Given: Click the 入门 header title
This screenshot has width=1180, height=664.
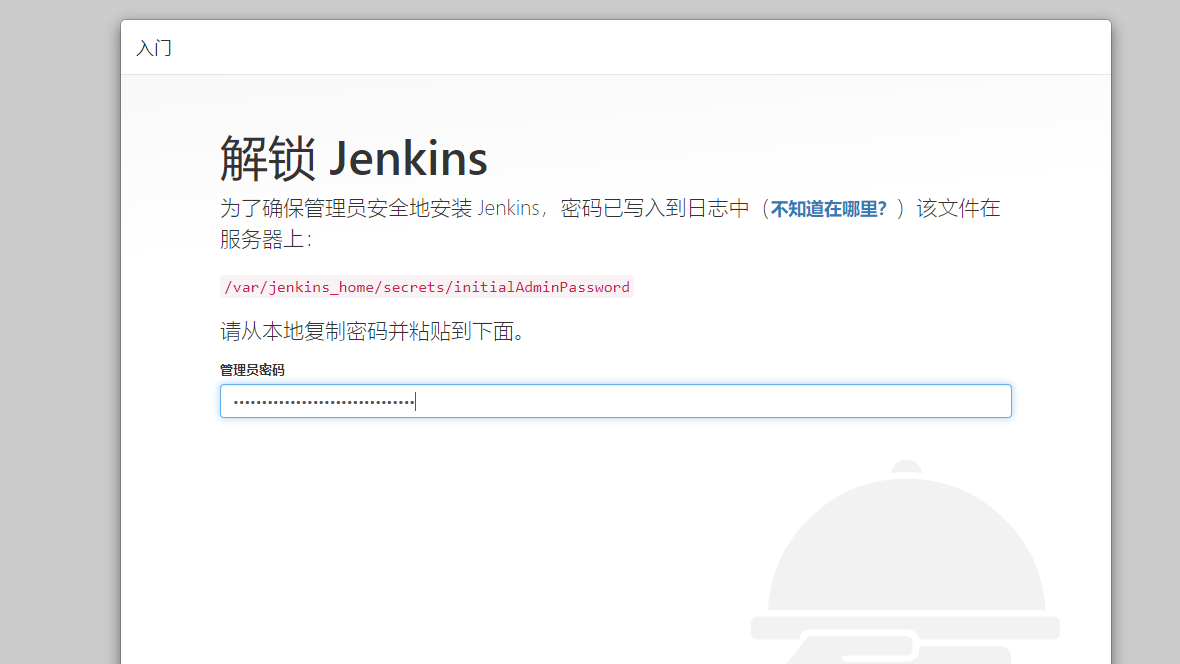Looking at the screenshot, I should [154, 48].
